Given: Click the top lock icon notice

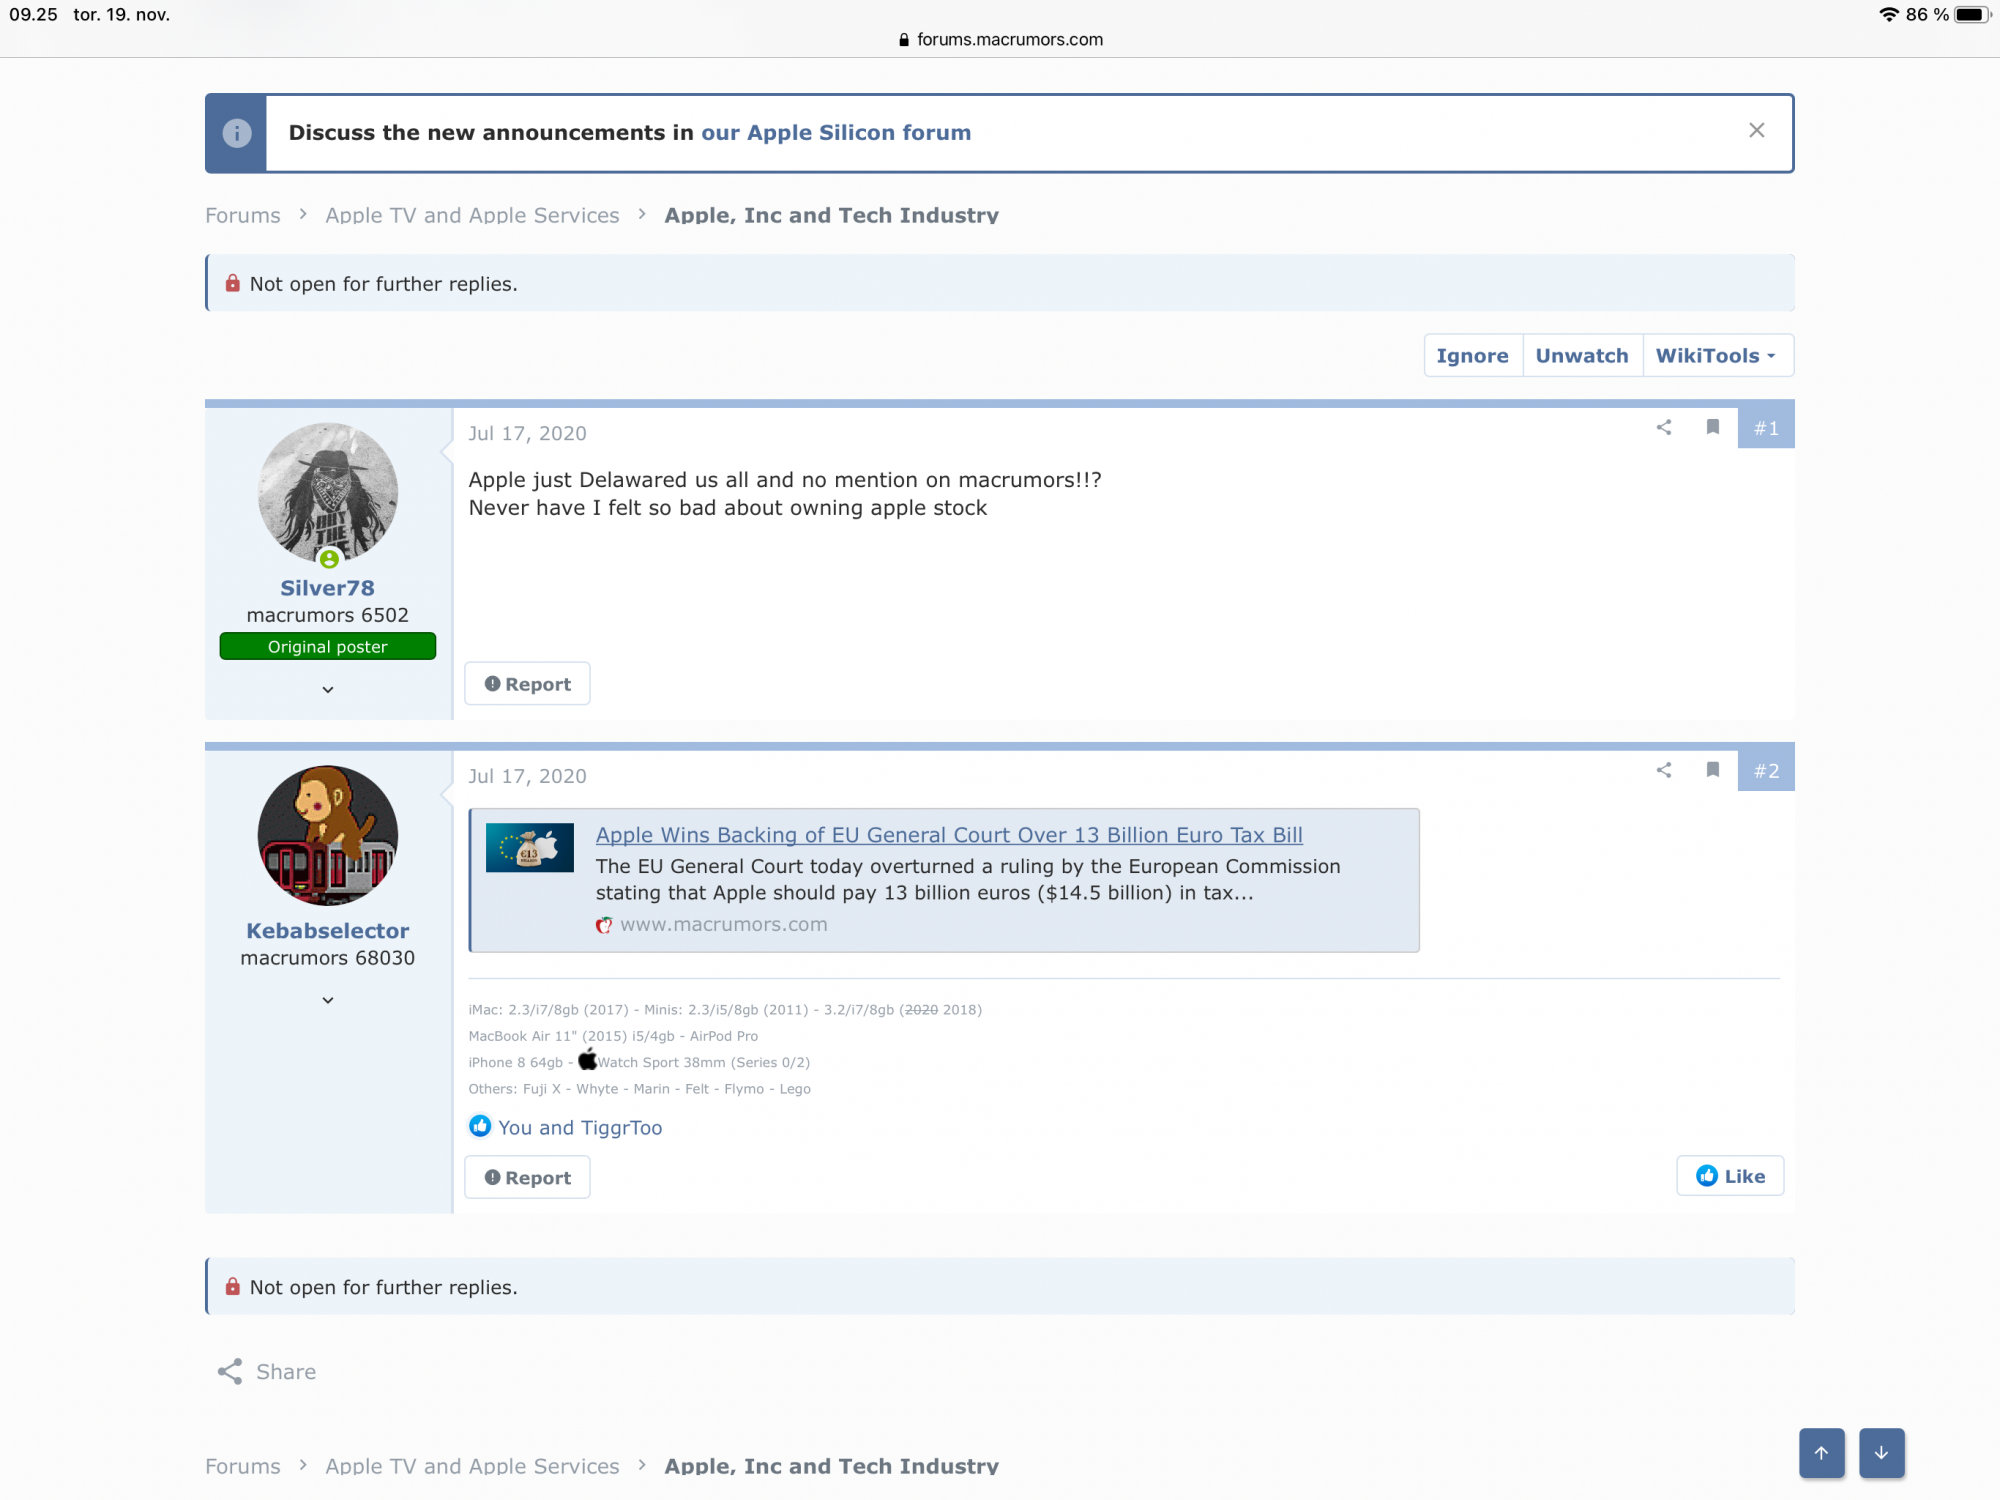Looking at the screenshot, I should [232, 284].
